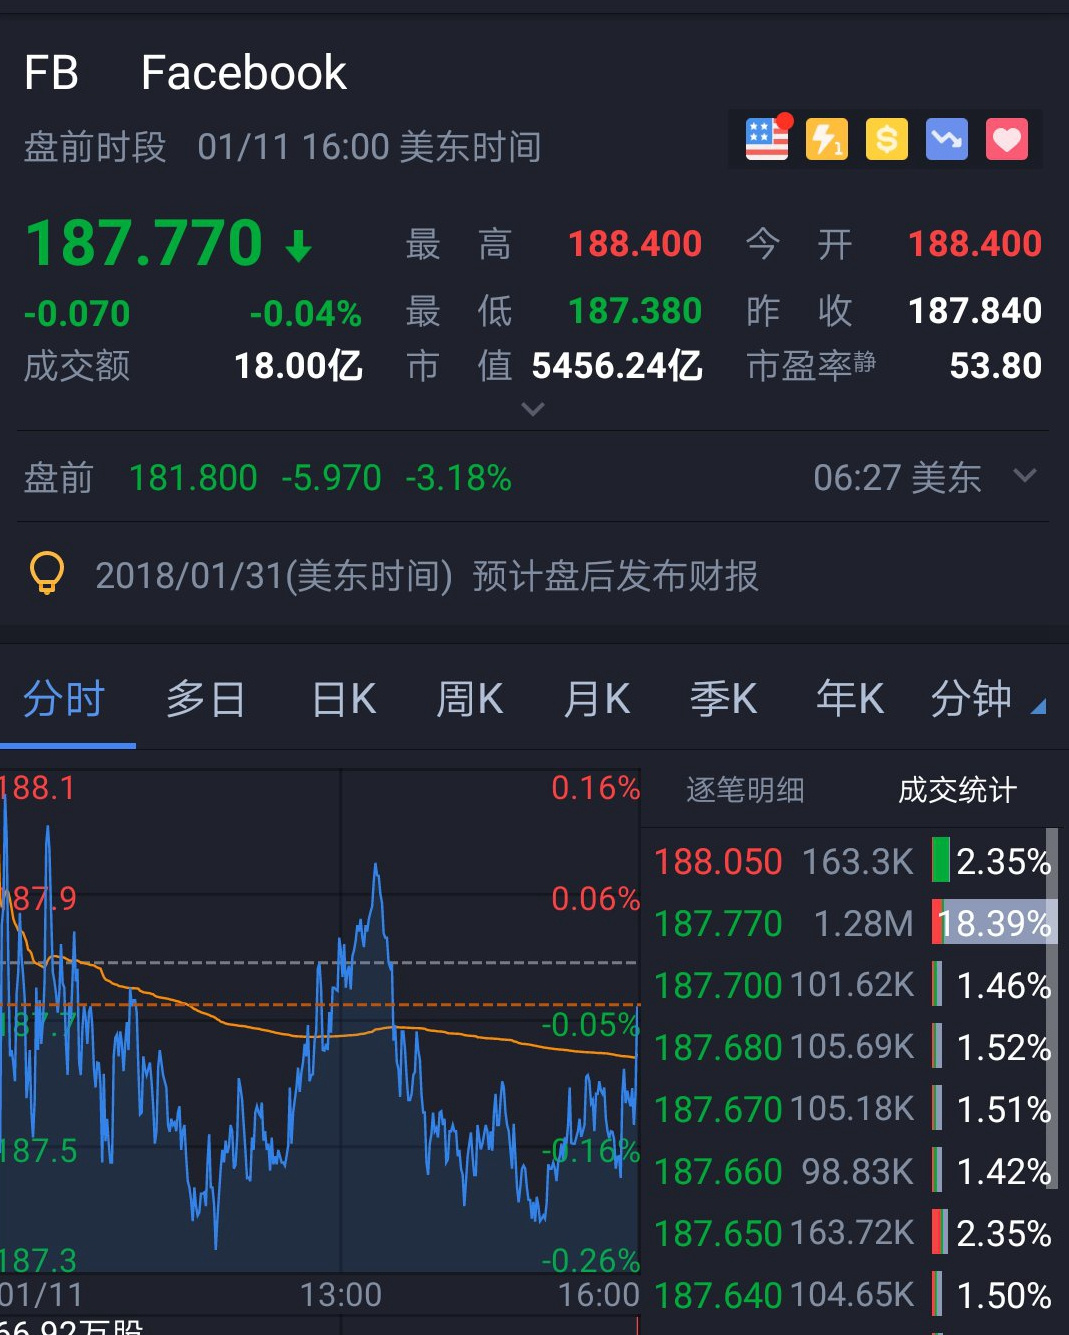1069x1335 pixels.
Task: Switch to the 季K chart tab
Action: click(x=724, y=698)
